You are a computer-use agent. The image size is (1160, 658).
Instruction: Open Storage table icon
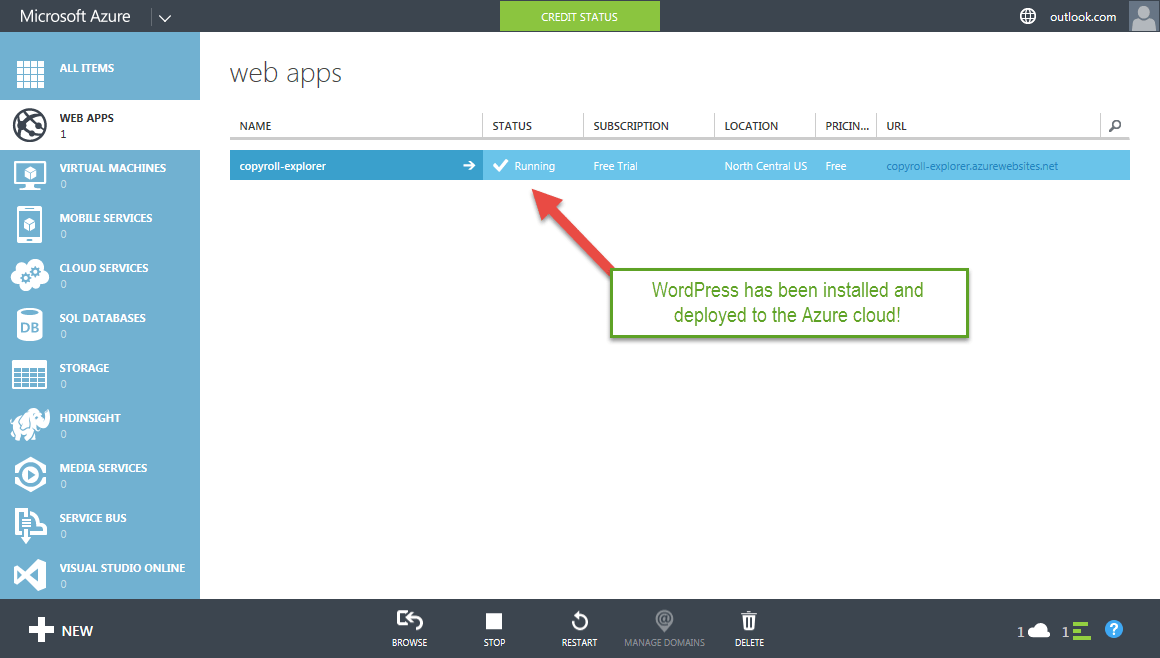pos(30,375)
